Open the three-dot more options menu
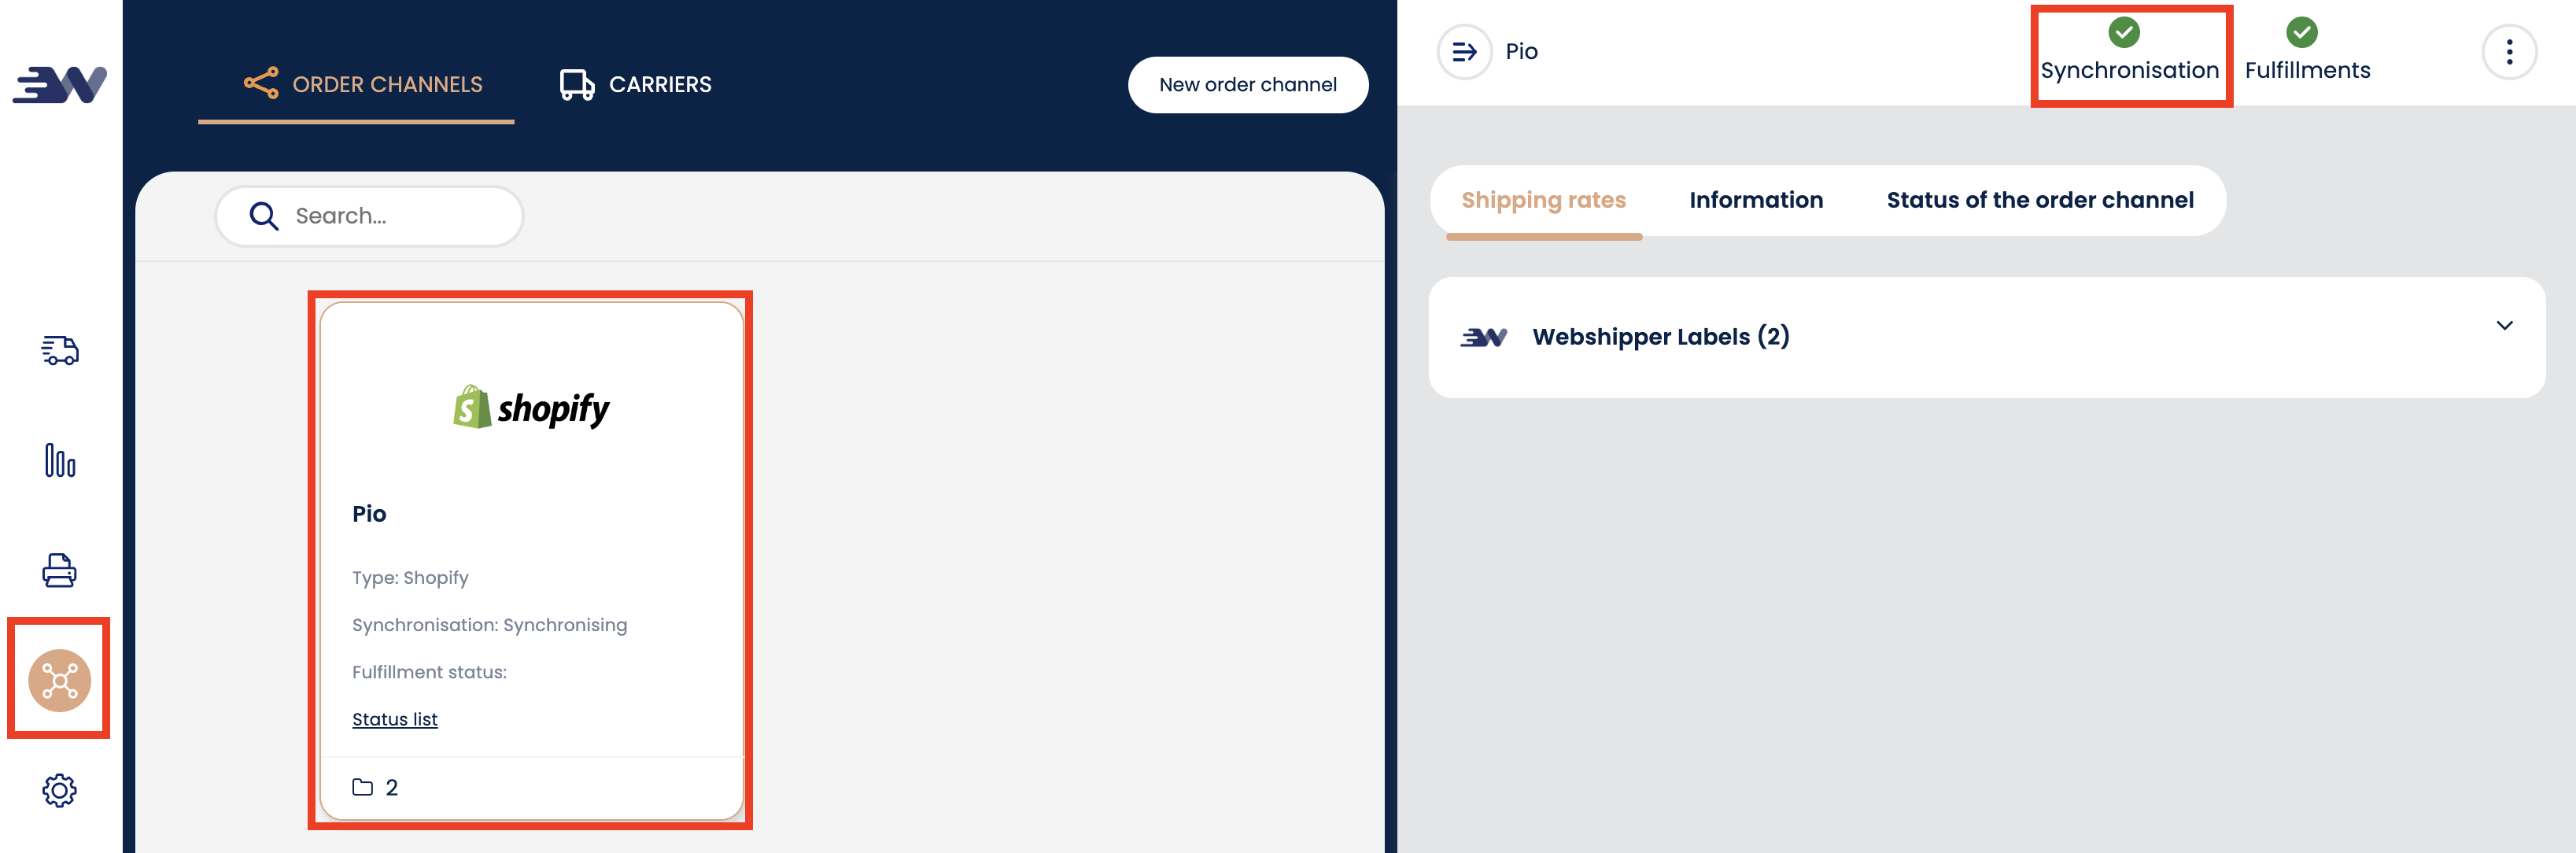2576x853 pixels. tap(2509, 52)
